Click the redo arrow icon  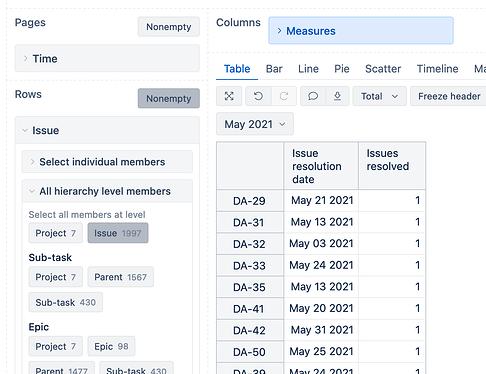click(284, 96)
